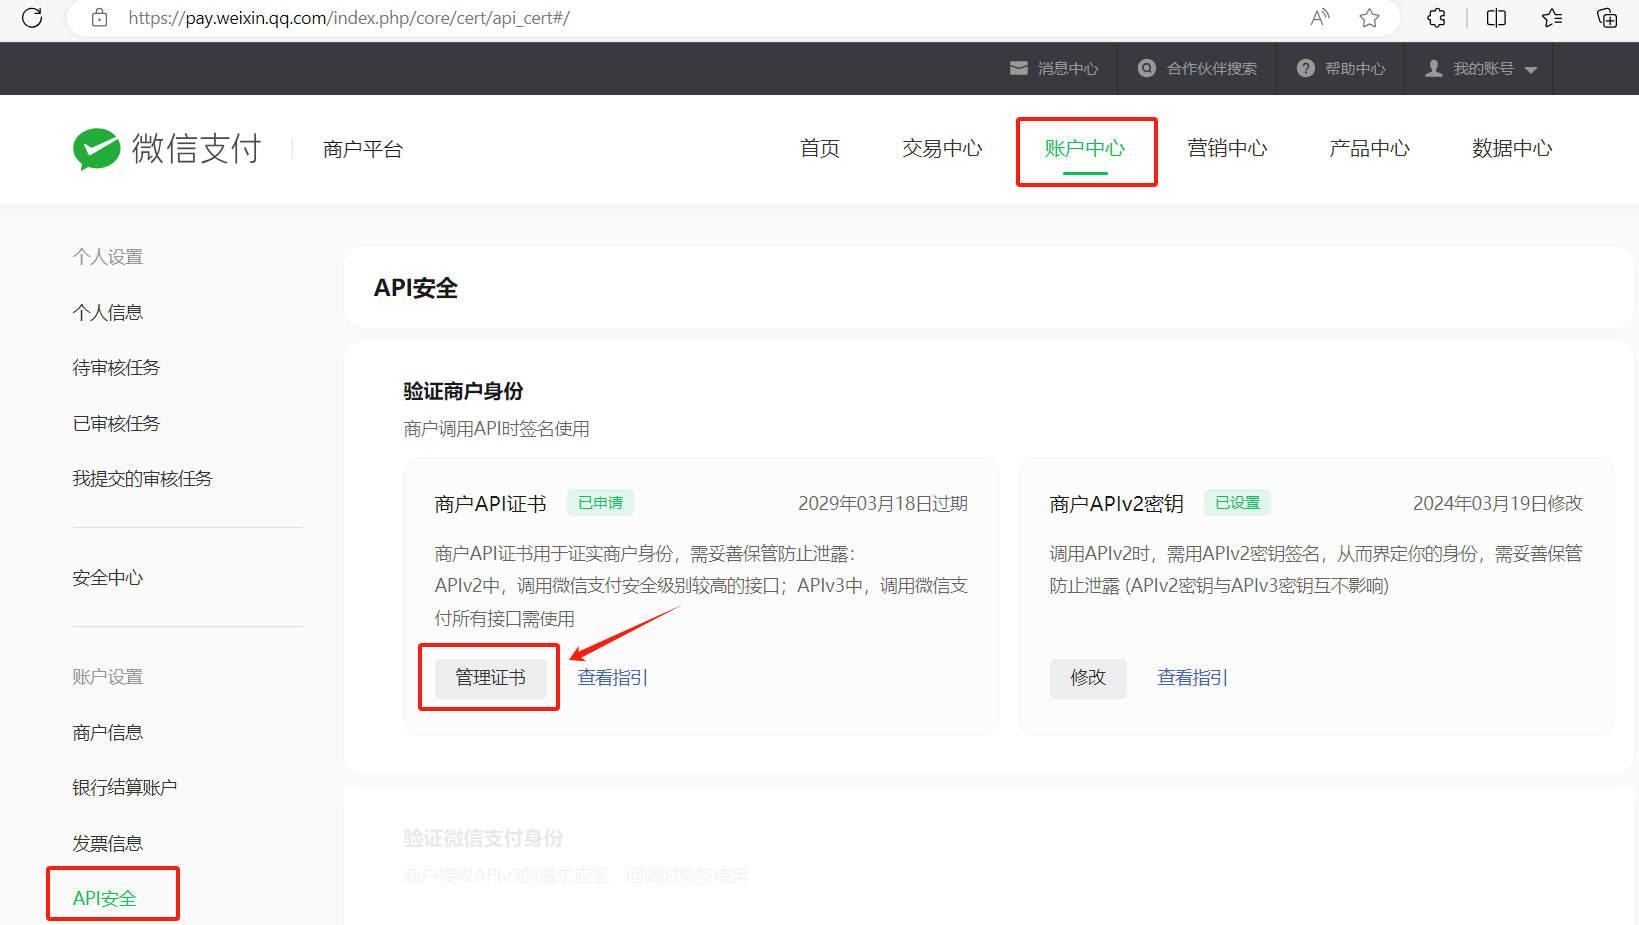Open 查看指引 link for 商户API证书
This screenshot has height=925, width=1639.
point(613,678)
